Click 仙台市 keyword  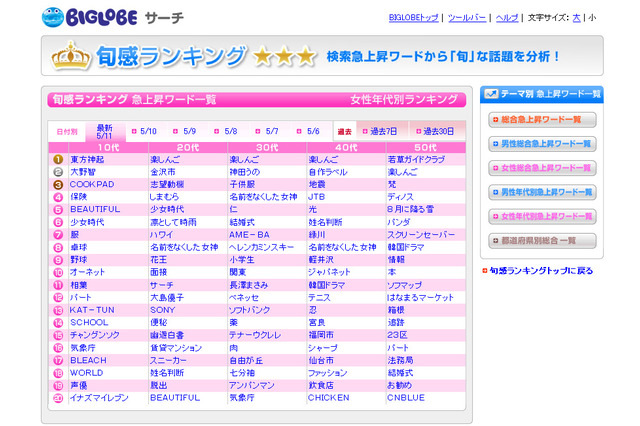coord(321,360)
